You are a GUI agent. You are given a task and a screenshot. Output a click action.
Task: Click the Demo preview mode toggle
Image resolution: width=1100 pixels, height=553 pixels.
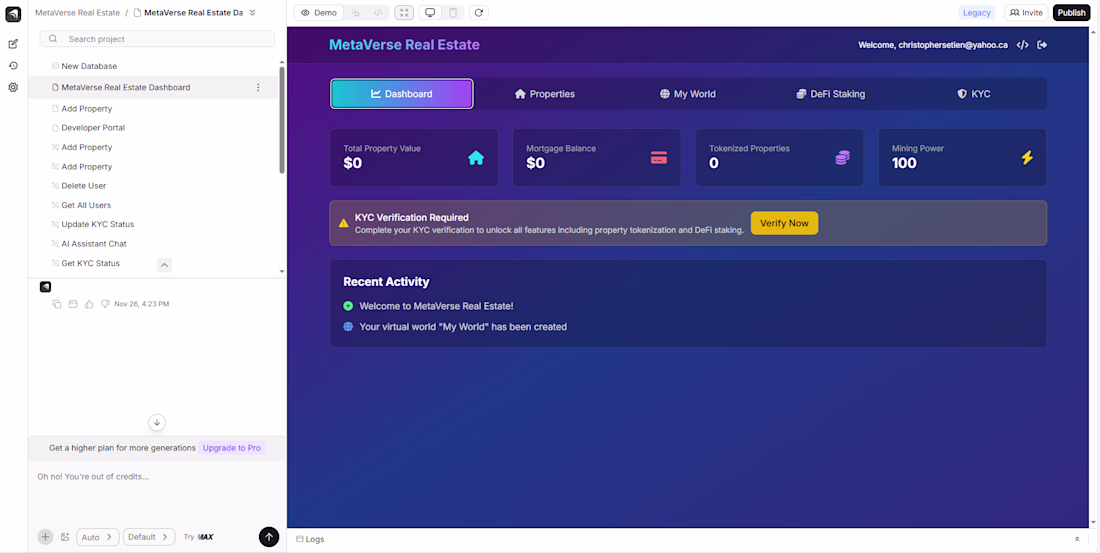(319, 13)
